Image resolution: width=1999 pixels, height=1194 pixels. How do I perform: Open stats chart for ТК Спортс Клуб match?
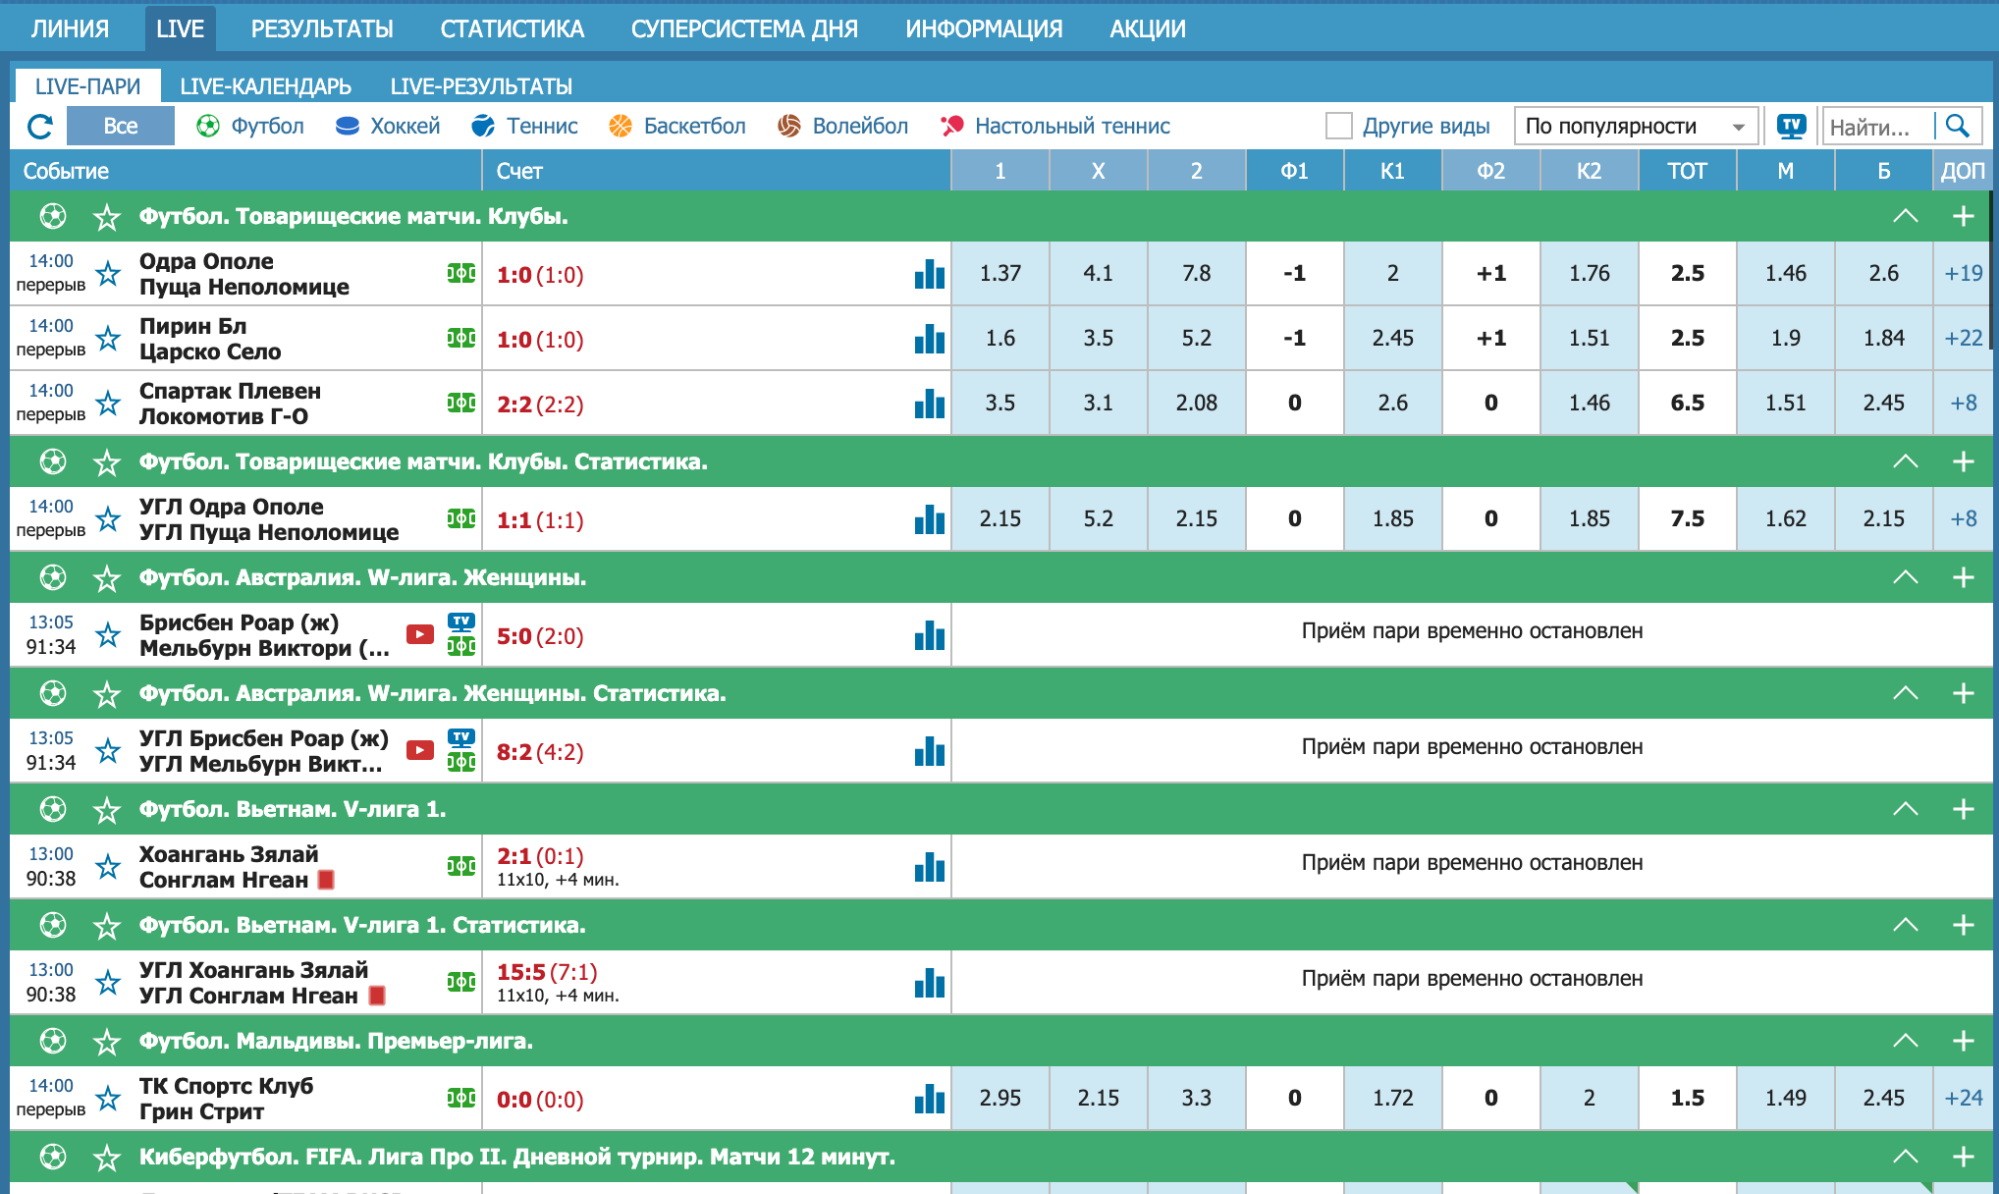point(929,1099)
